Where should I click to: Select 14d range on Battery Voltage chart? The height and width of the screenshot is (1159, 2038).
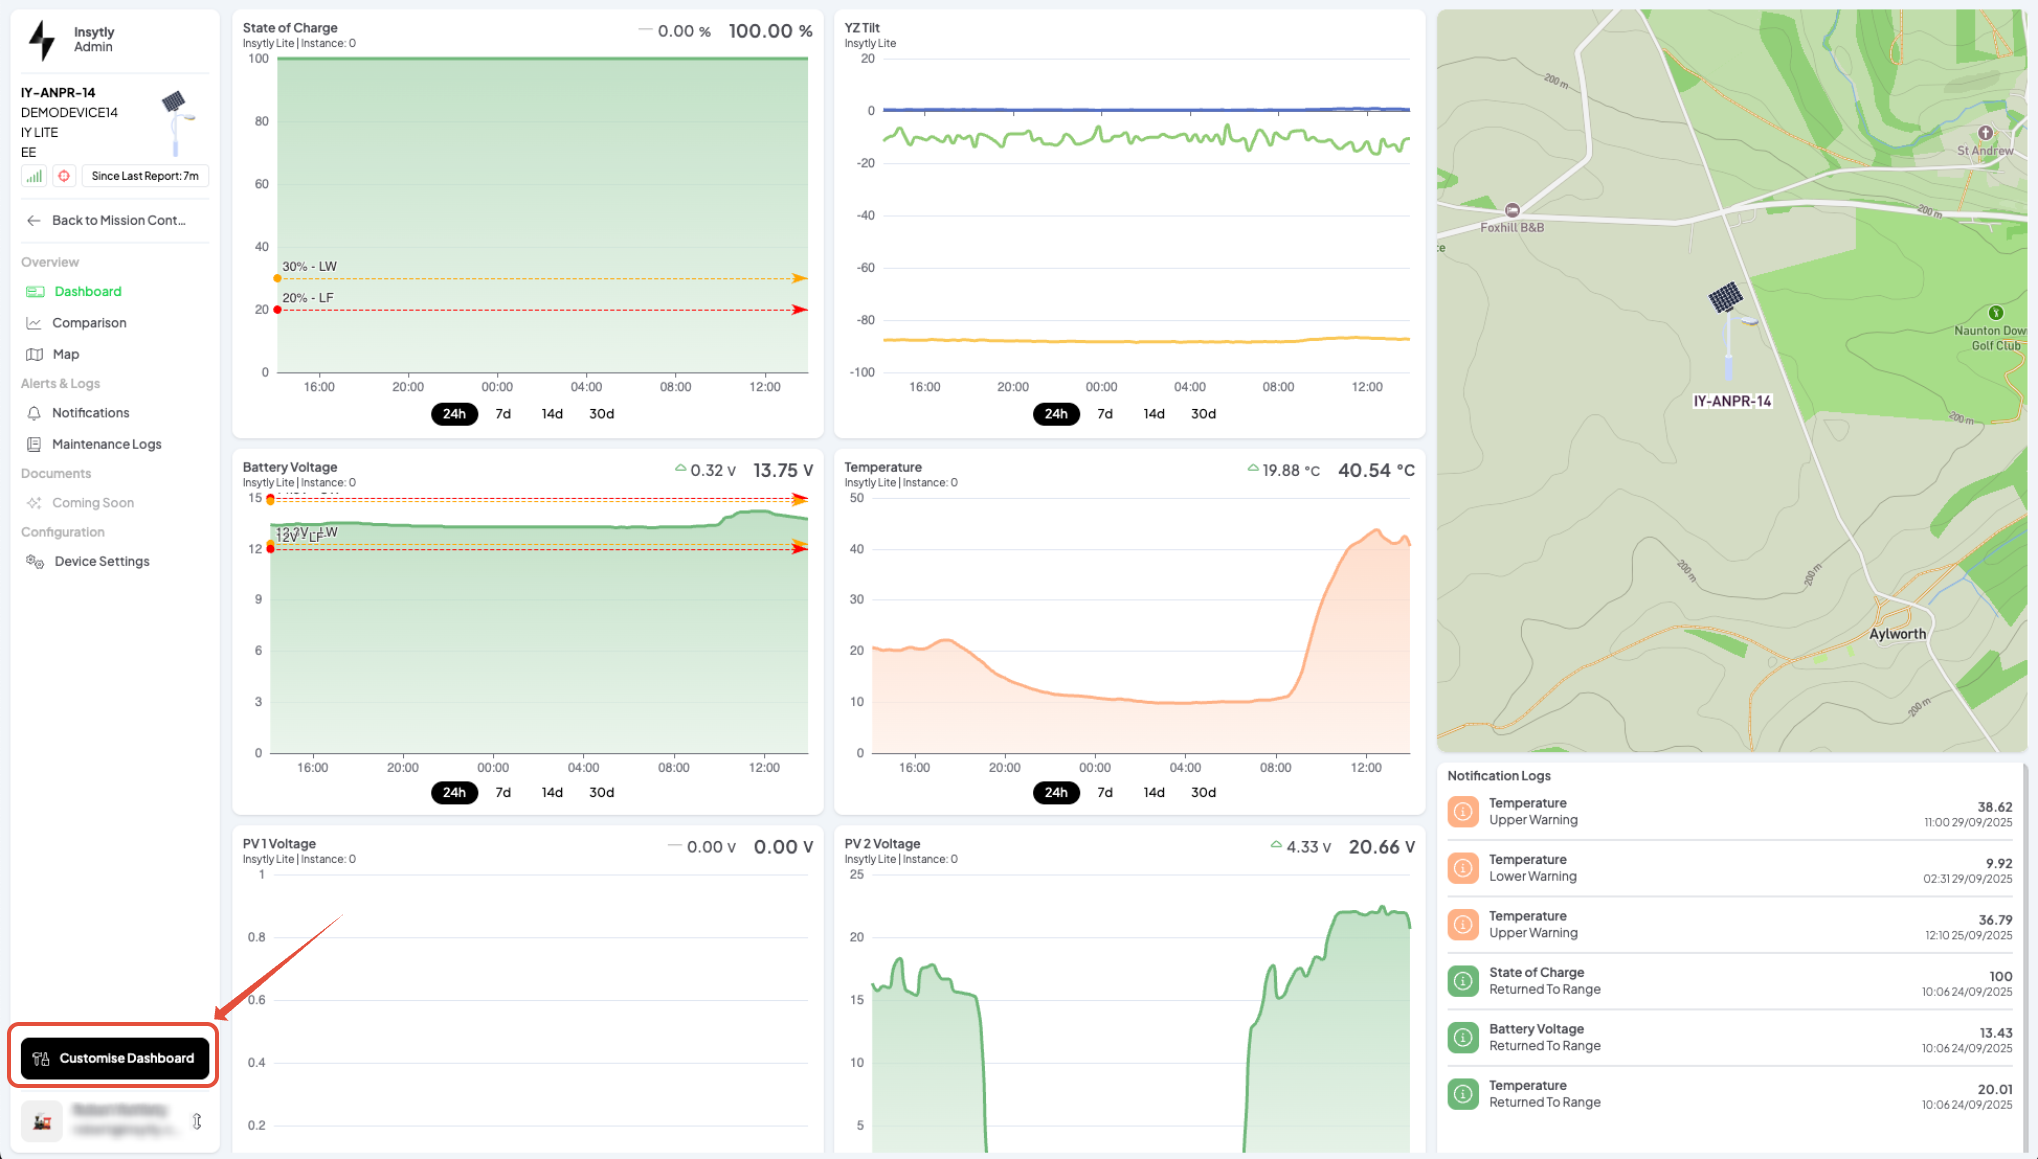tap(552, 792)
